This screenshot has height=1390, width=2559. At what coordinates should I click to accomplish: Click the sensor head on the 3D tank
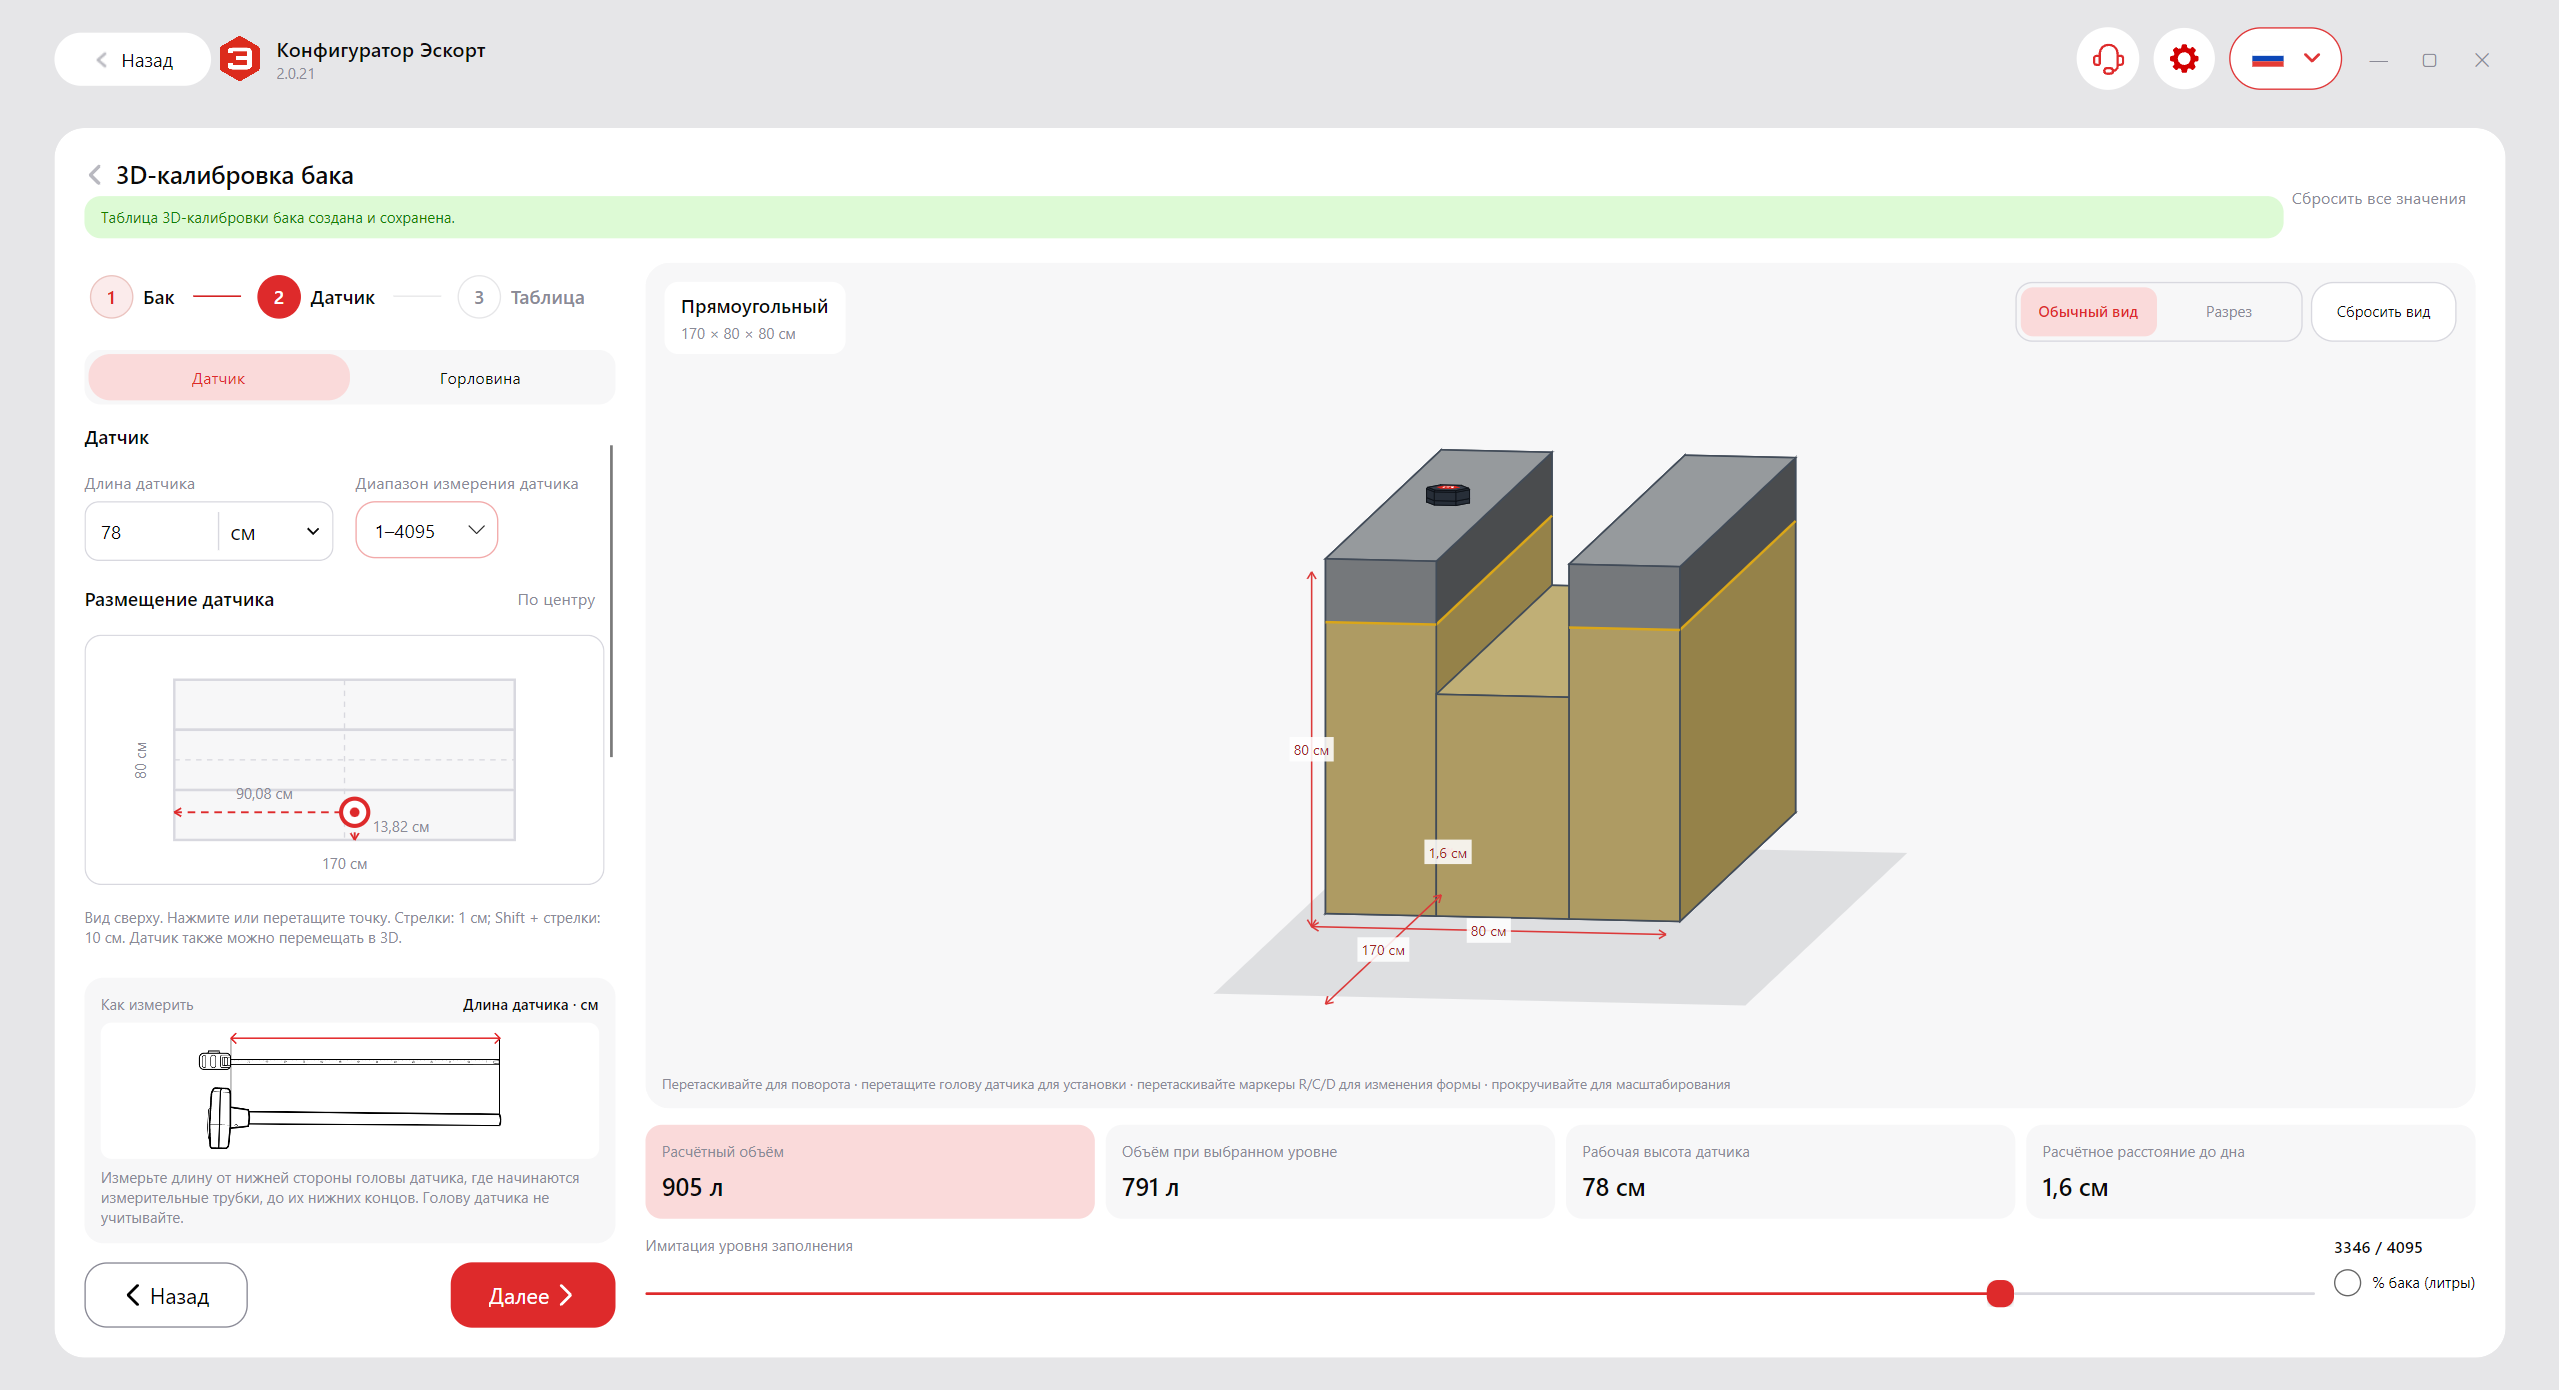pyautogui.click(x=1447, y=493)
